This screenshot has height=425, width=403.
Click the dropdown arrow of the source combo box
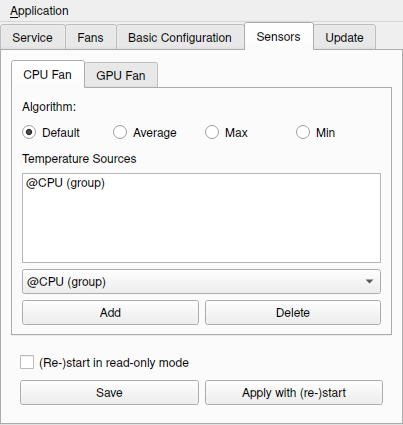pyautogui.click(x=369, y=282)
